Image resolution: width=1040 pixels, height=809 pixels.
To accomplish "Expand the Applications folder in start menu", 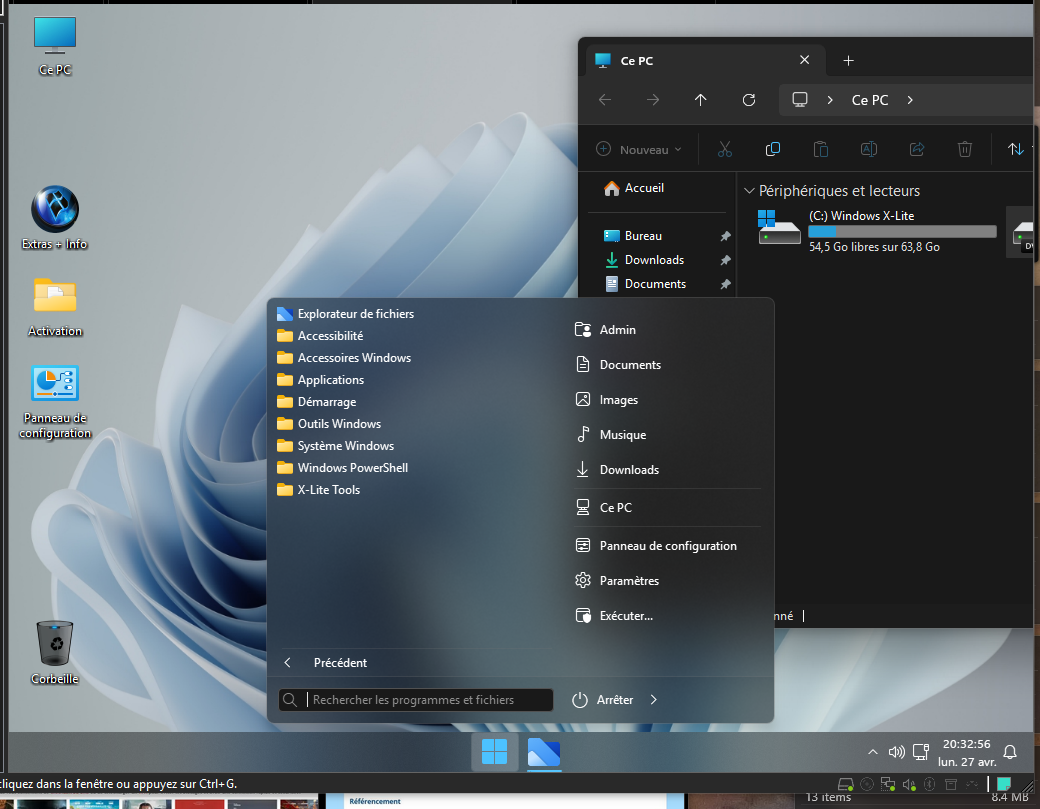I will (321, 379).
